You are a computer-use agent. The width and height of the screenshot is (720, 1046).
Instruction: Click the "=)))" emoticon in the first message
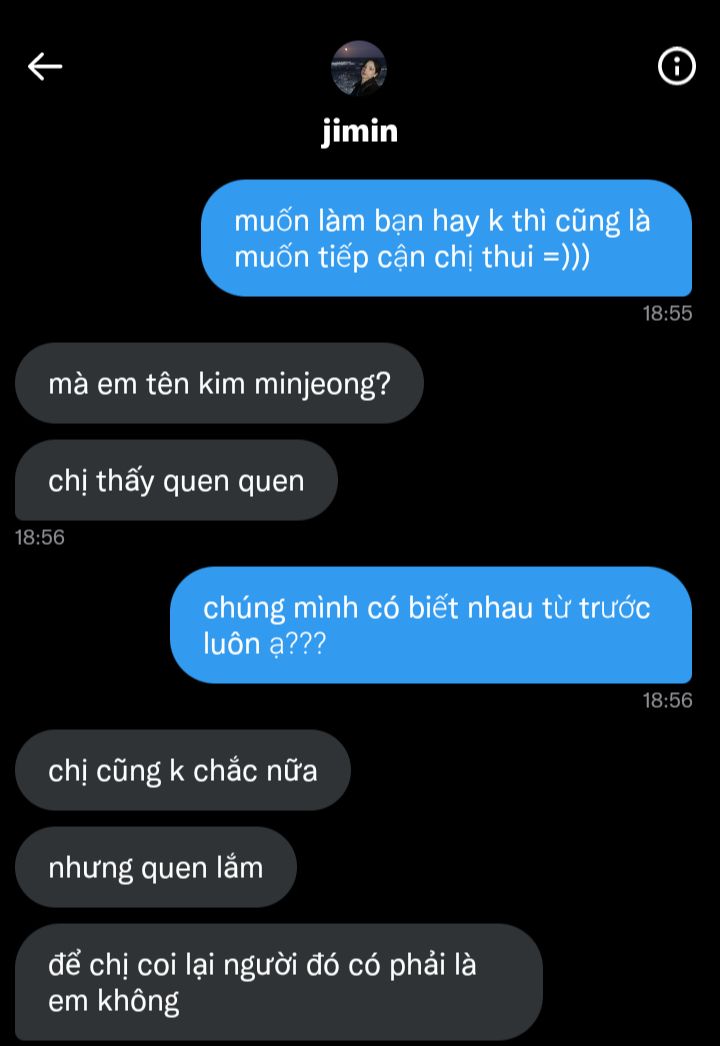567,256
